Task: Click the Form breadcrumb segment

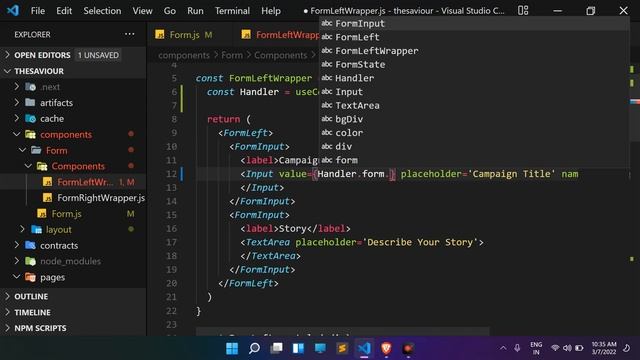Action: pos(232,55)
